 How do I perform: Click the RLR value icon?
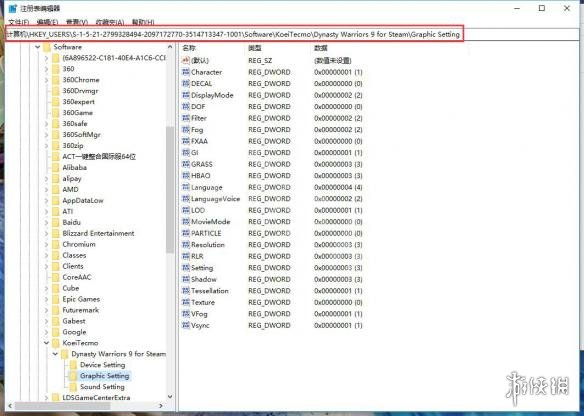pos(185,256)
